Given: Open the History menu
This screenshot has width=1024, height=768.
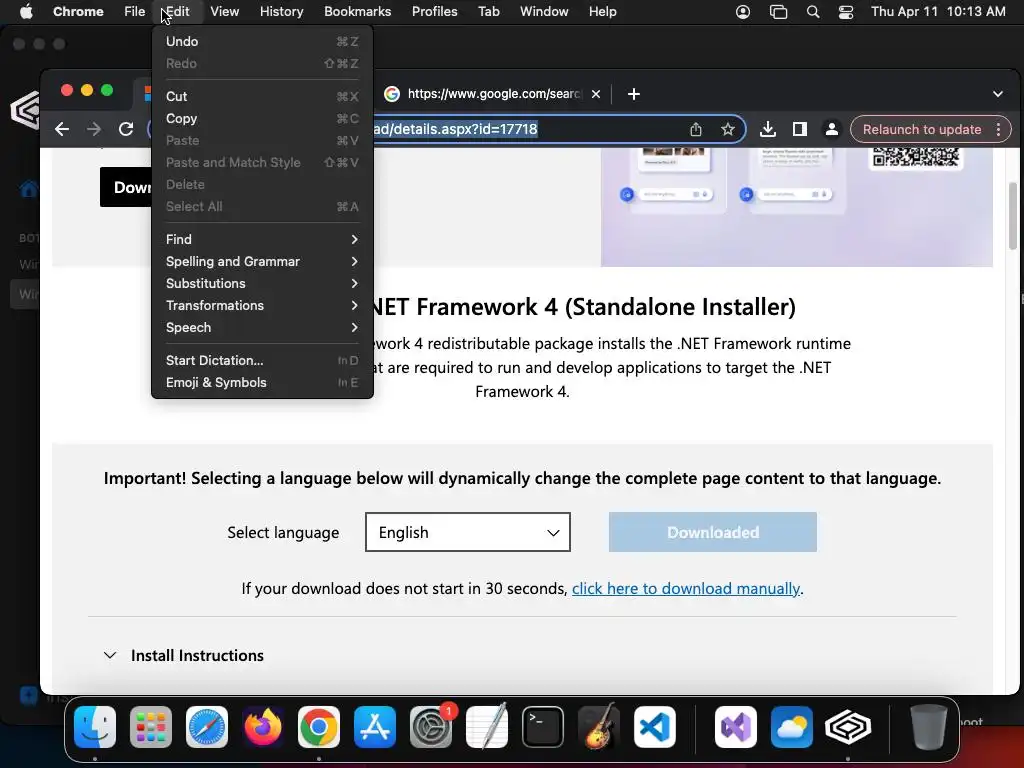Looking at the screenshot, I should click(x=281, y=12).
